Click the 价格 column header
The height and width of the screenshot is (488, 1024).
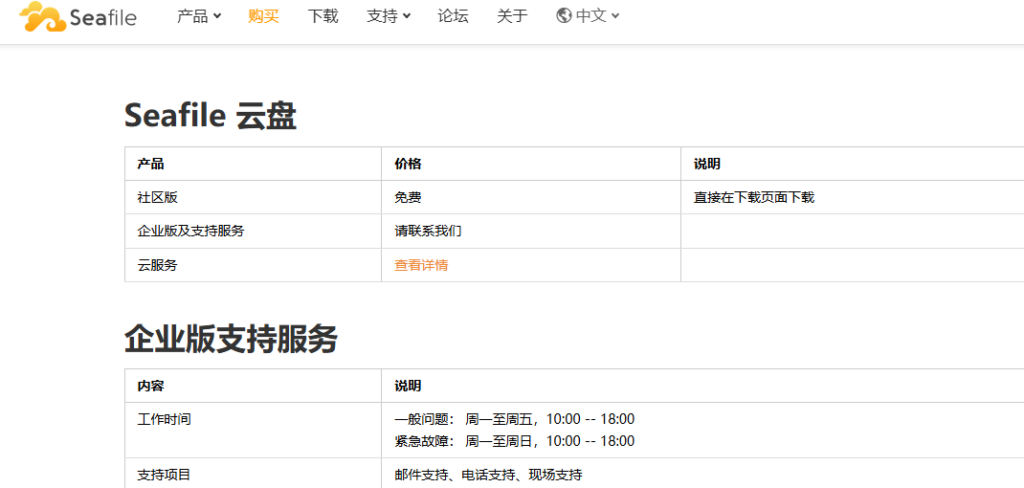pyautogui.click(x=531, y=163)
